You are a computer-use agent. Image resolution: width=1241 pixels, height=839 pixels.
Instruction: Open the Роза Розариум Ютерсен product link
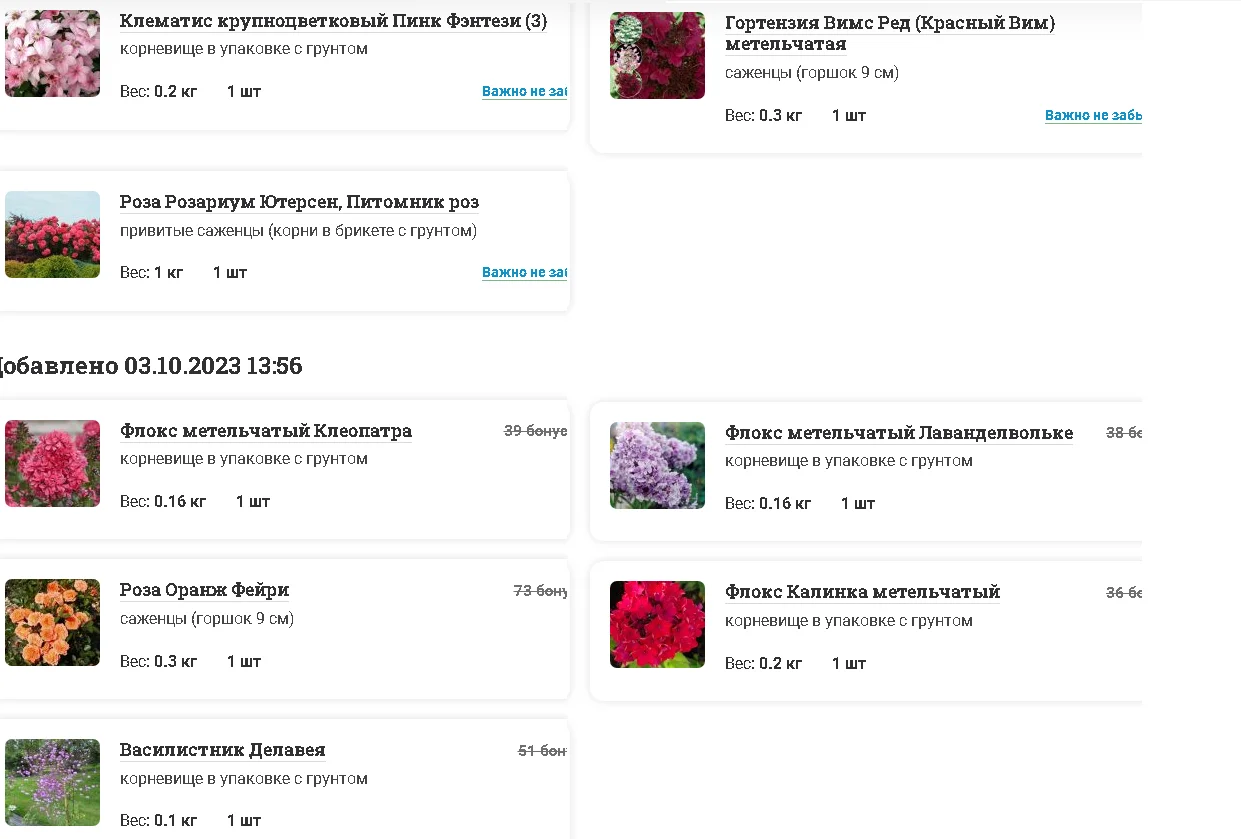299,202
